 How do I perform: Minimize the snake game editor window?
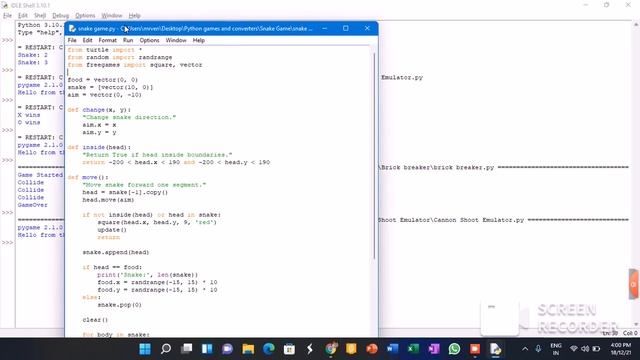click(x=324, y=29)
